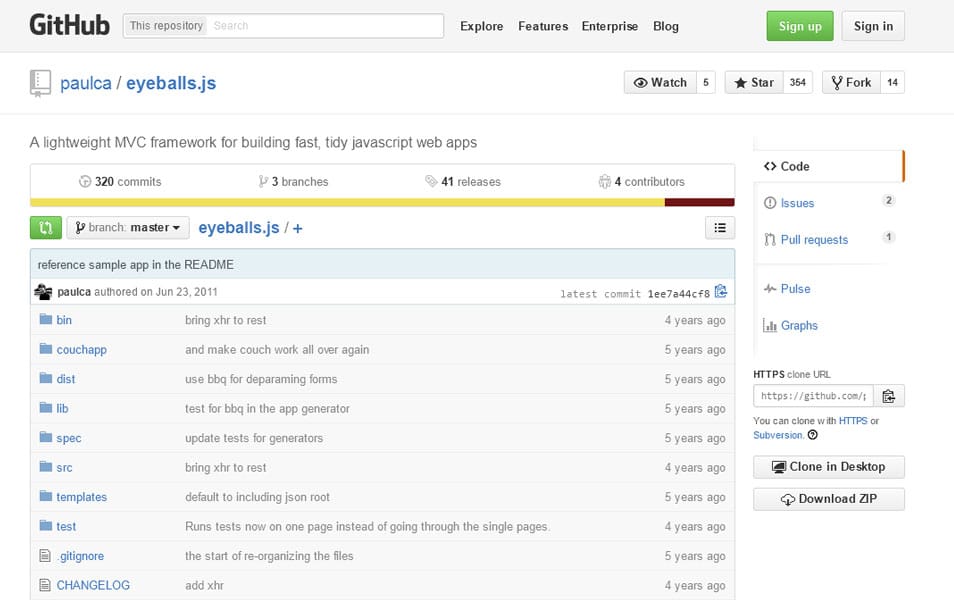This screenshot has width=954, height=600.
Task: Click the spec folder icon
Action: pos(46,437)
